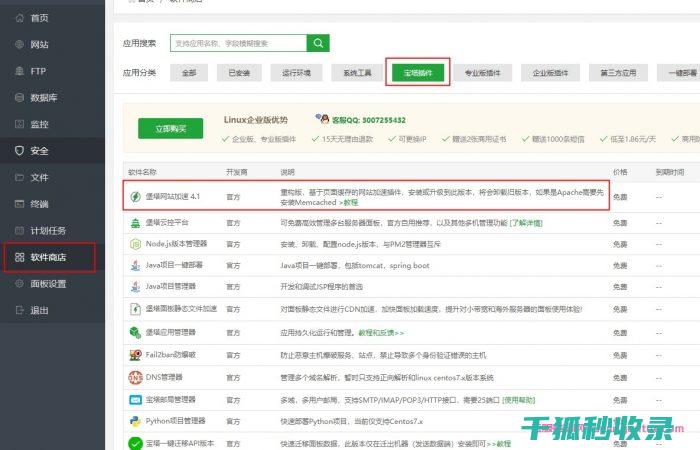Click 官方 developer cell in Java项目管理器 row
Image resolution: width=700 pixels, height=450 pixels.
pos(233,287)
